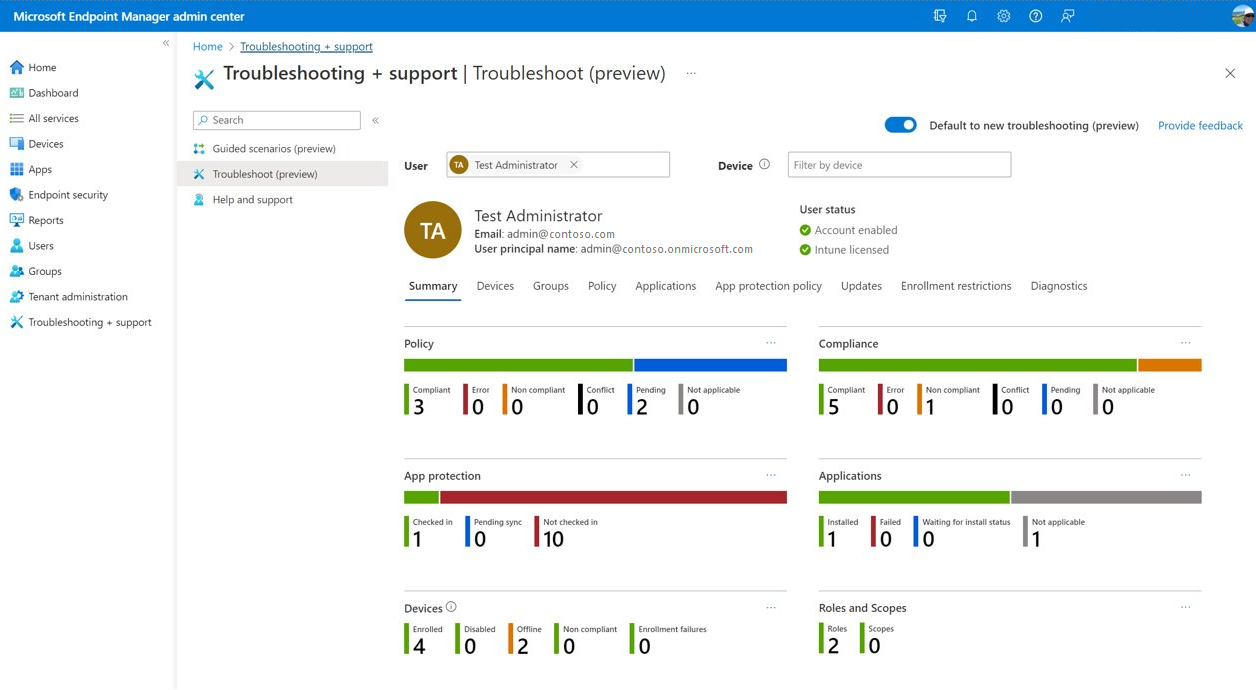
Task: Click the blade Search box
Action: [x=277, y=120]
